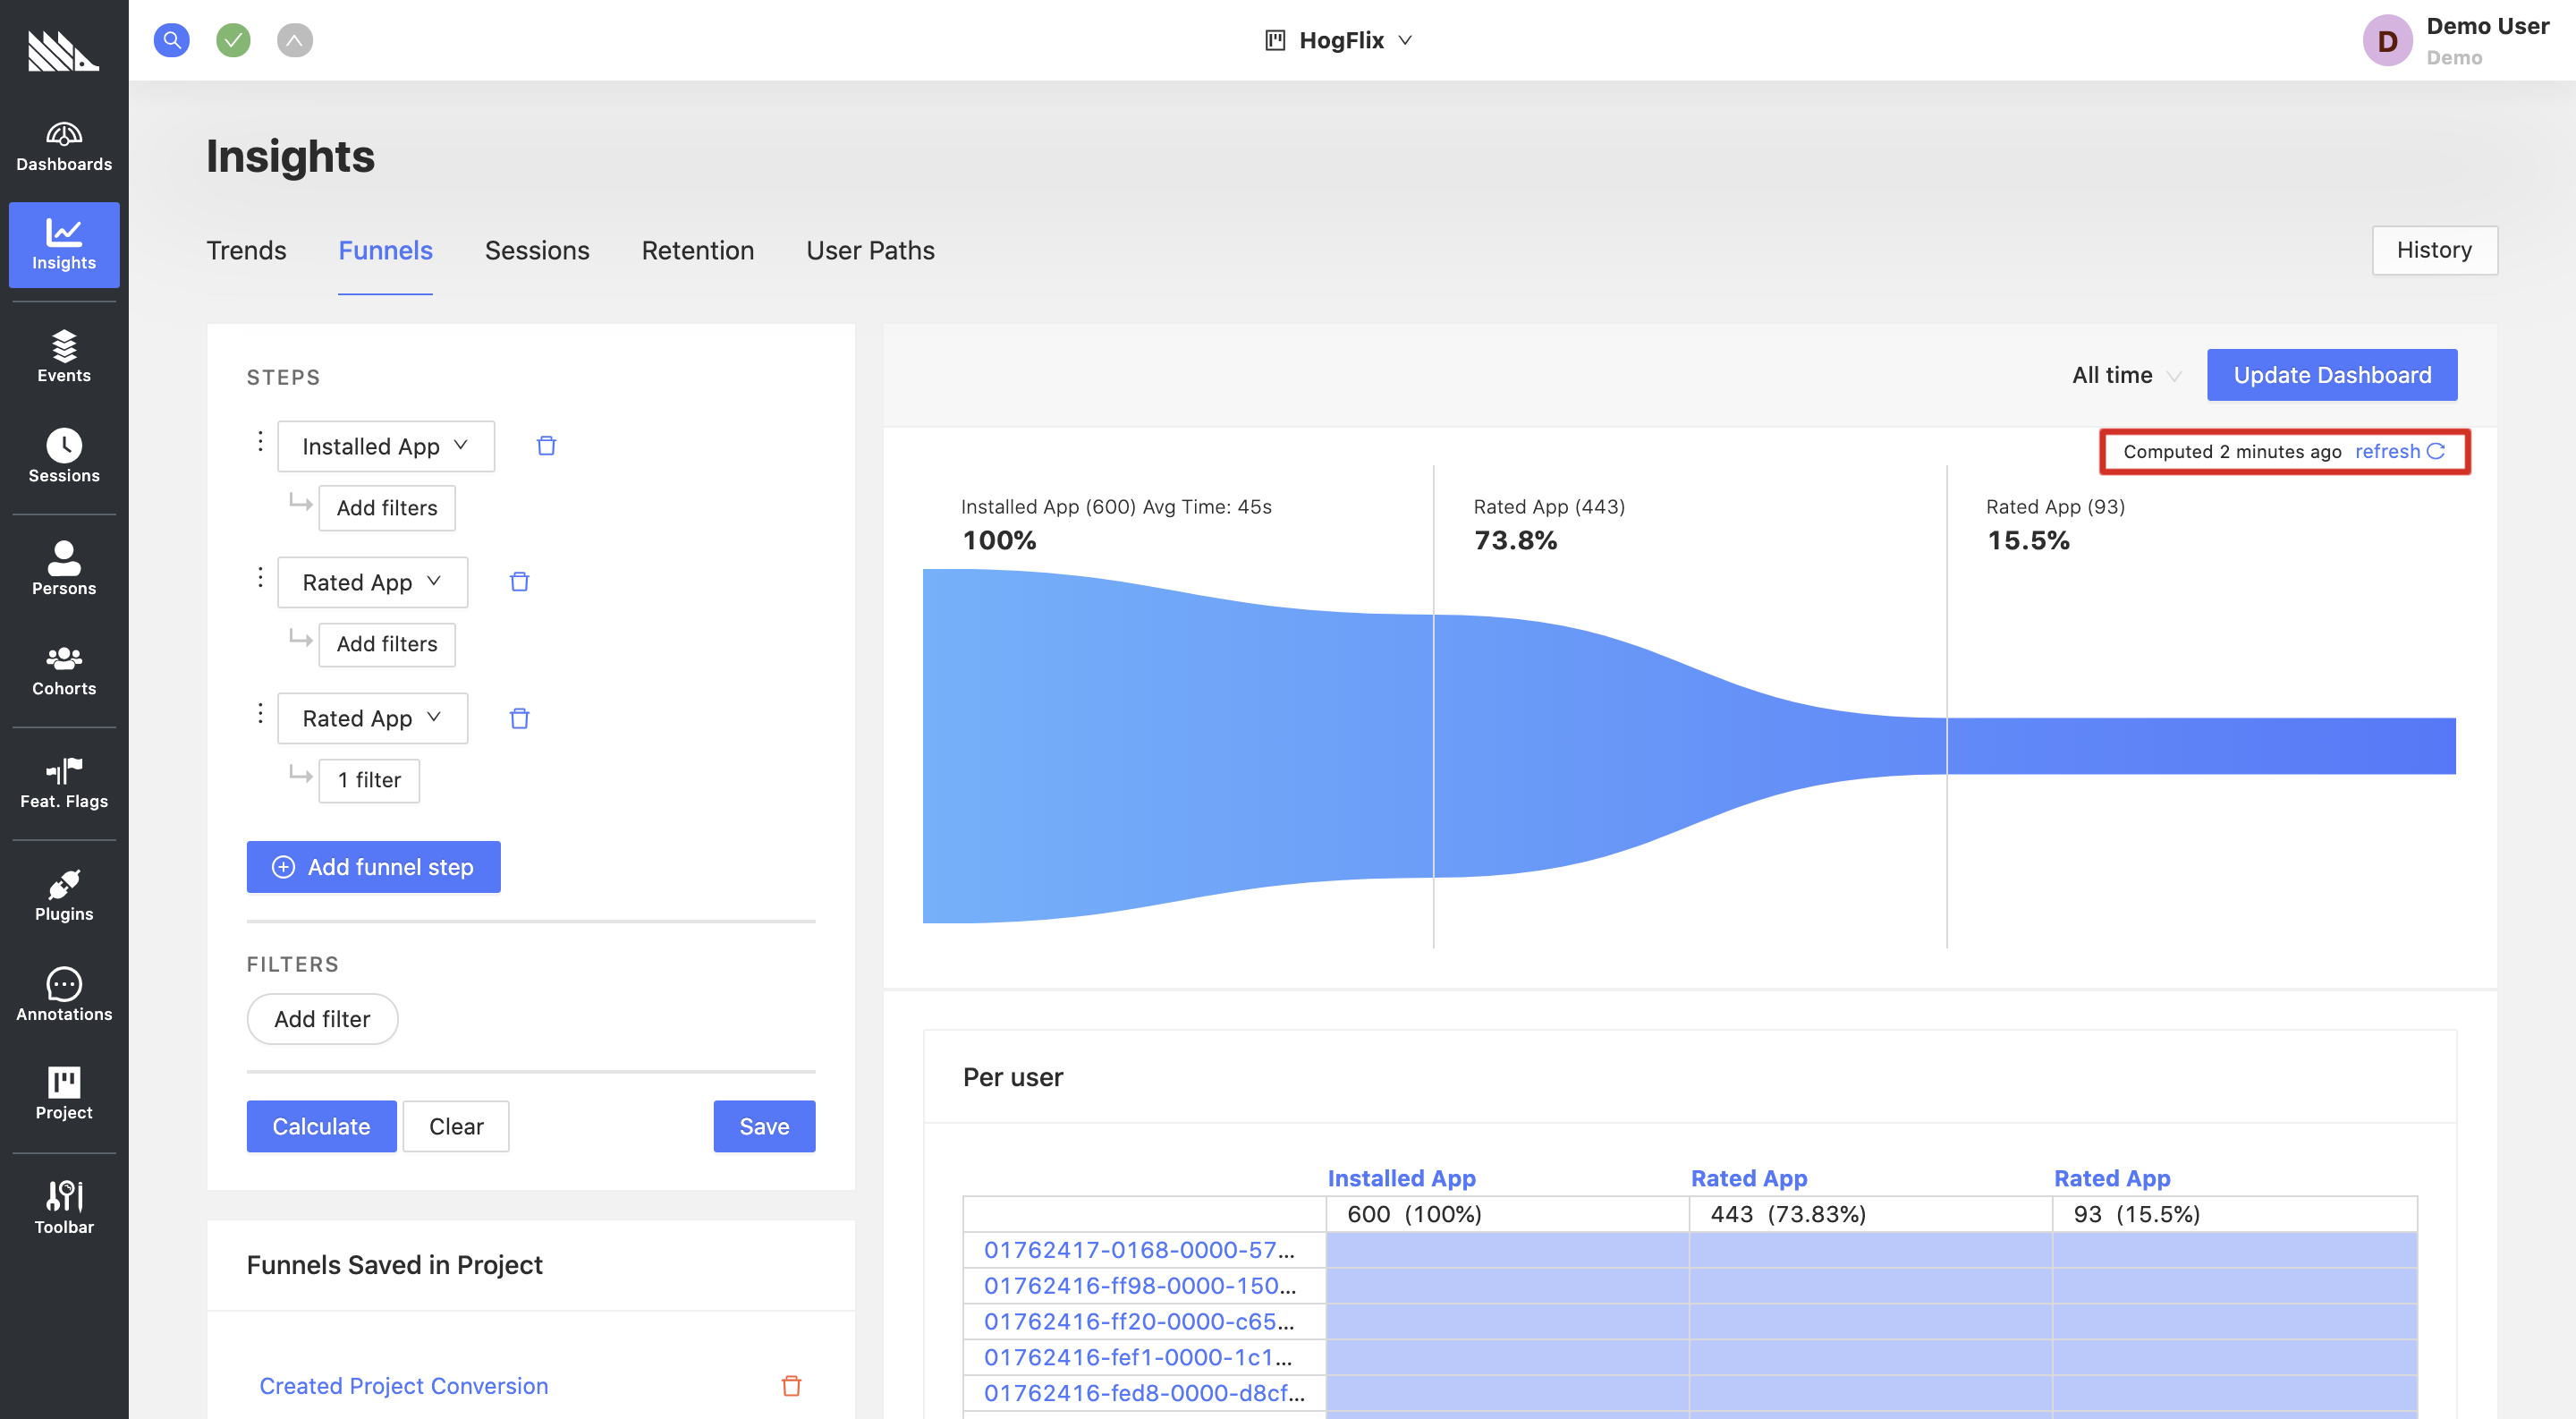Switch to the User Paths tab

[x=870, y=250]
